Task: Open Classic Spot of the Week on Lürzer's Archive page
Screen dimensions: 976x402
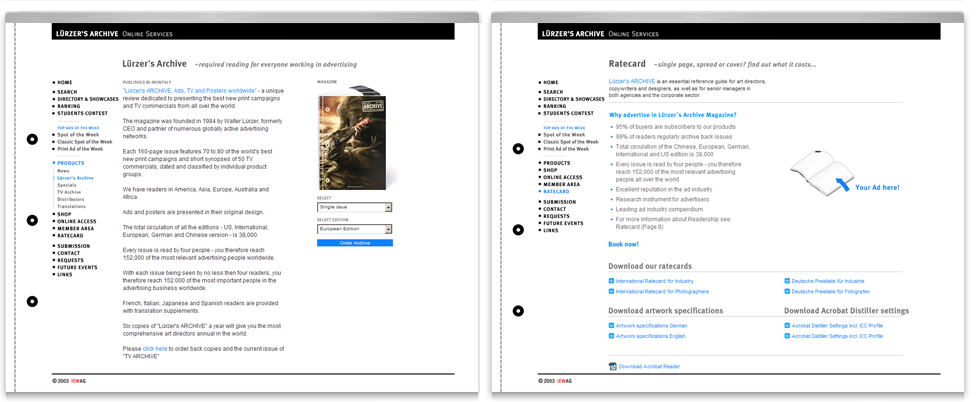Action: (x=85, y=142)
